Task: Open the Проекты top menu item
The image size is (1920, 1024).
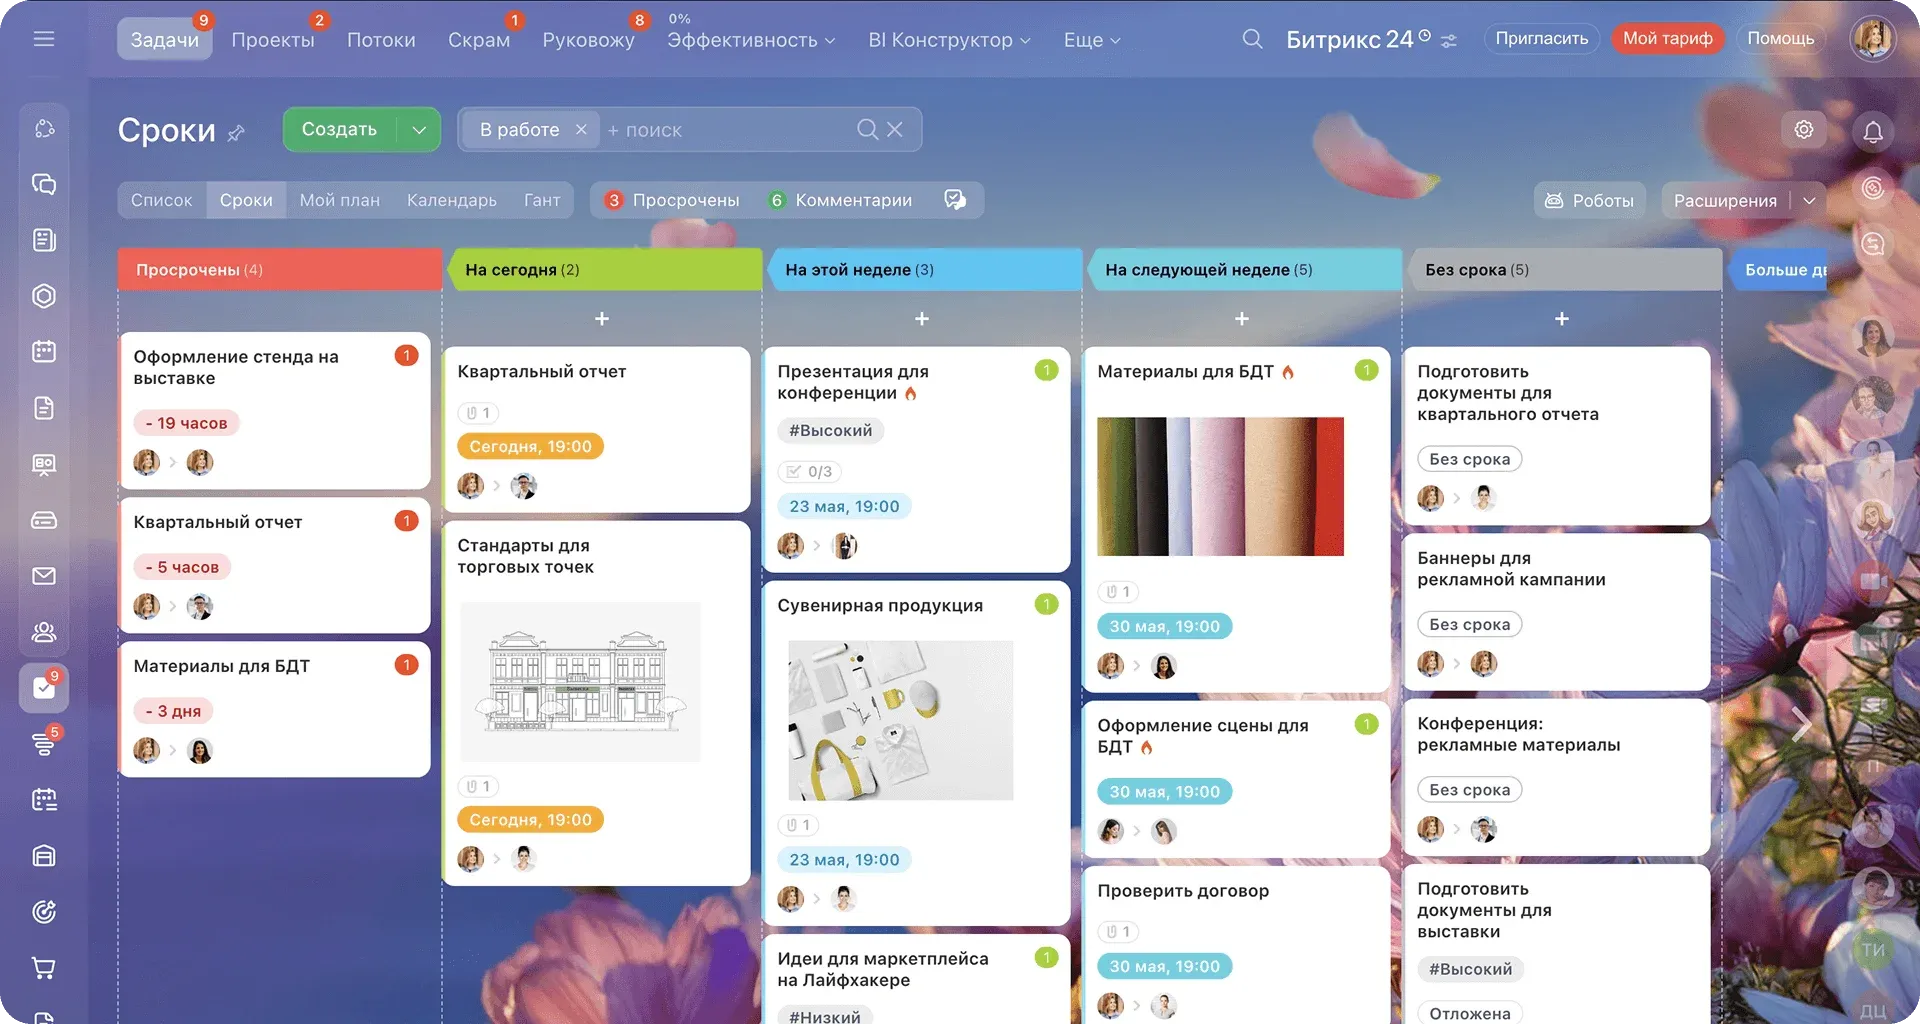Action: [x=273, y=40]
